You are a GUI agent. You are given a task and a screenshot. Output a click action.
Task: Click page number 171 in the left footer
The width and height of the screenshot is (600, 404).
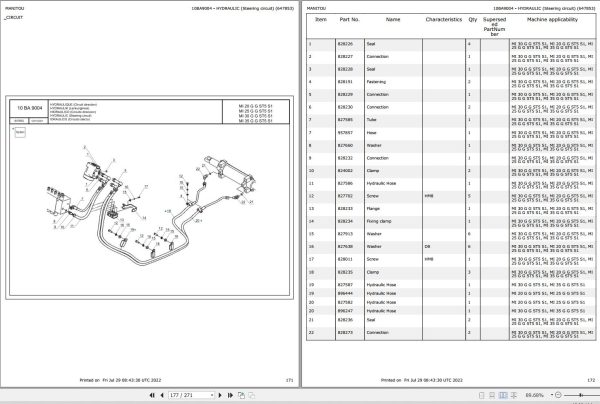[x=289, y=380]
